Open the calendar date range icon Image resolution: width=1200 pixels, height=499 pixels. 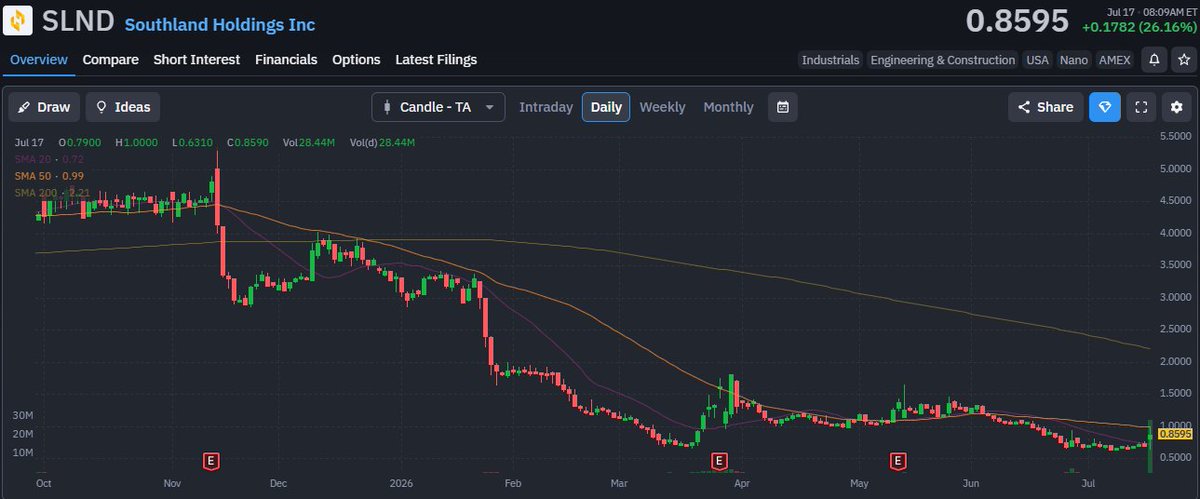pyautogui.click(x=783, y=107)
